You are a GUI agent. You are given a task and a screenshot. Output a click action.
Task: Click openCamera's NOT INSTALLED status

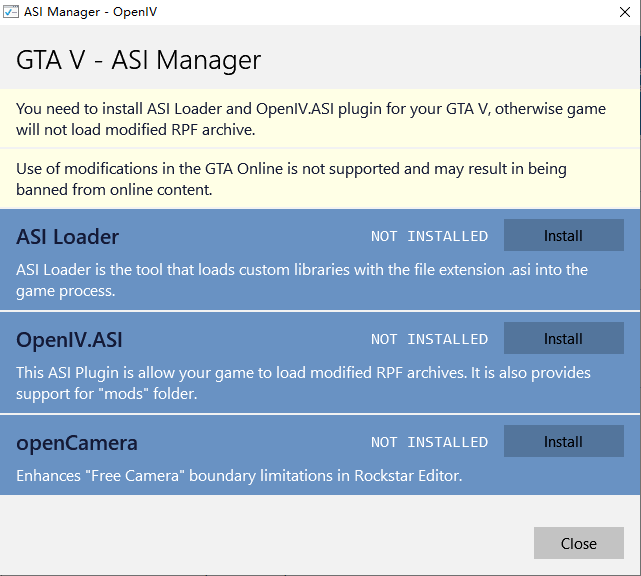[x=429, y=443]
